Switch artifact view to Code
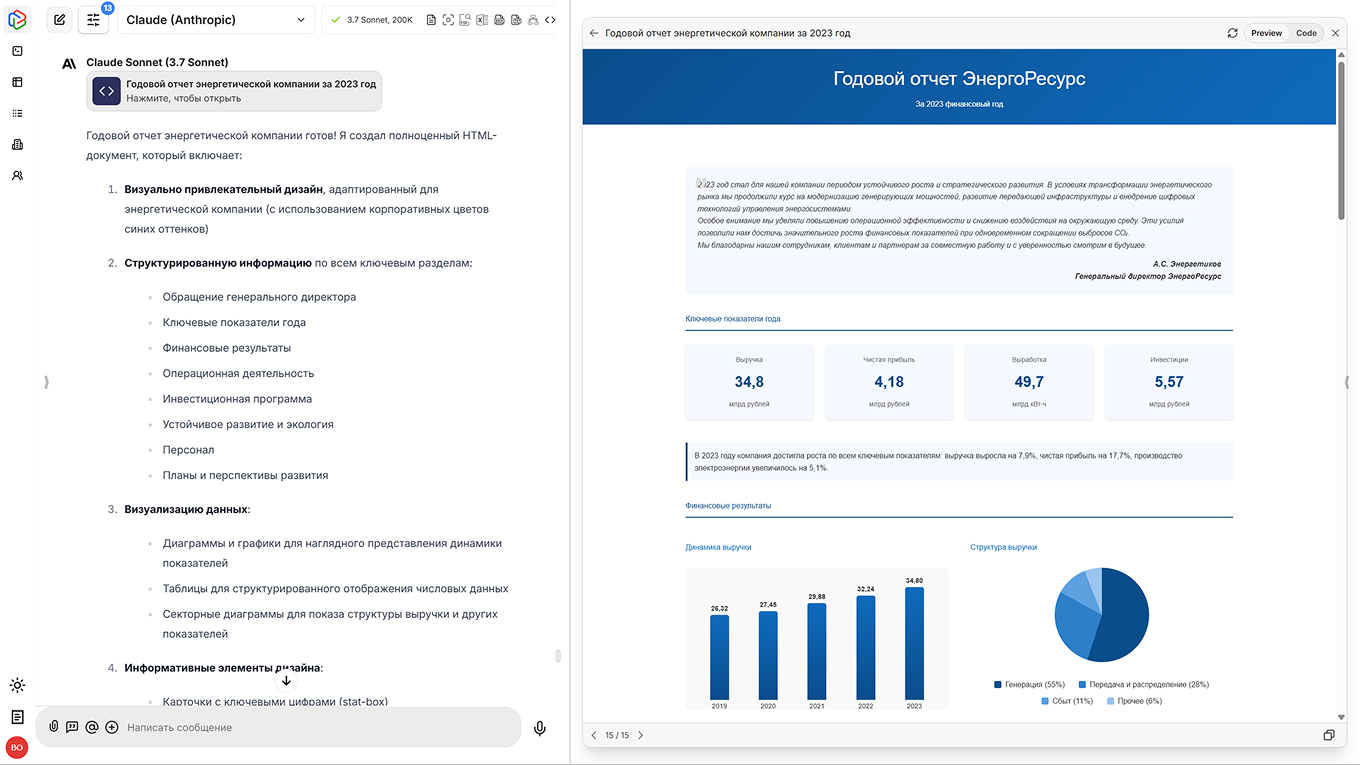 click(1306, 33)
